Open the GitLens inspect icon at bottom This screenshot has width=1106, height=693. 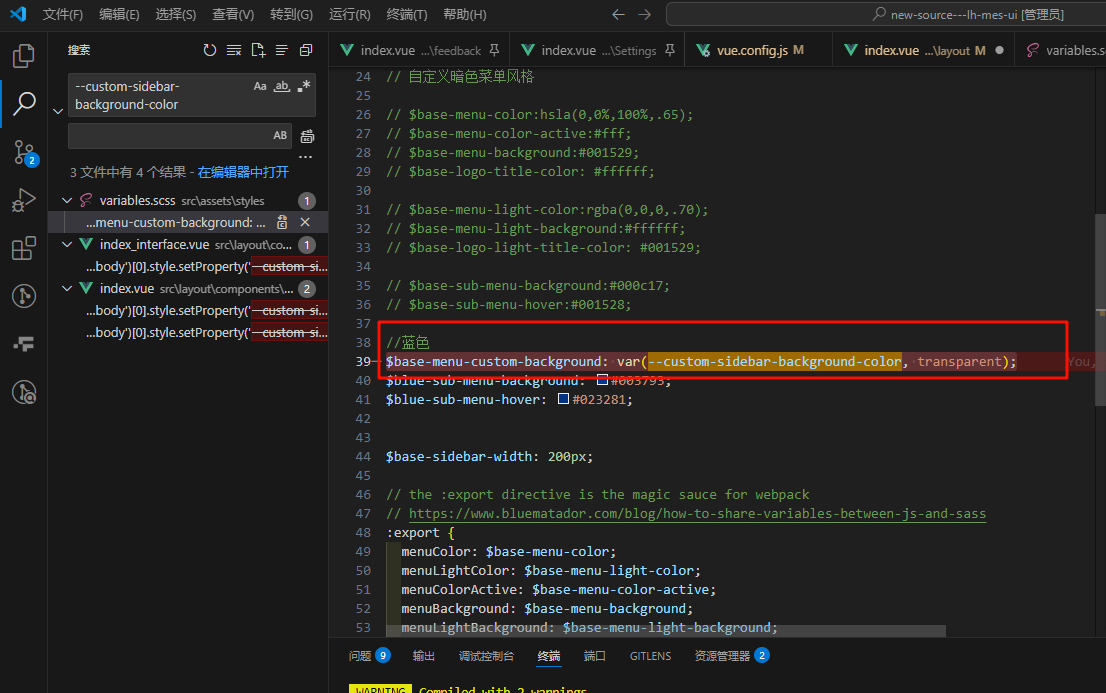24,392
